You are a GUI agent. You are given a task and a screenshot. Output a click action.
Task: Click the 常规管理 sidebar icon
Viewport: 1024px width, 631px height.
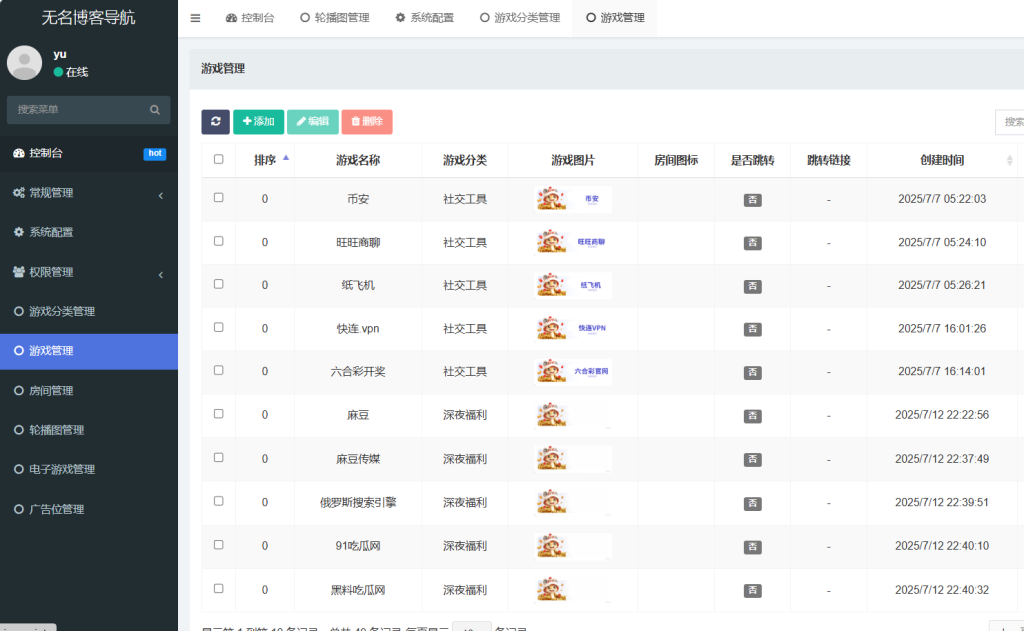point(18,192)
